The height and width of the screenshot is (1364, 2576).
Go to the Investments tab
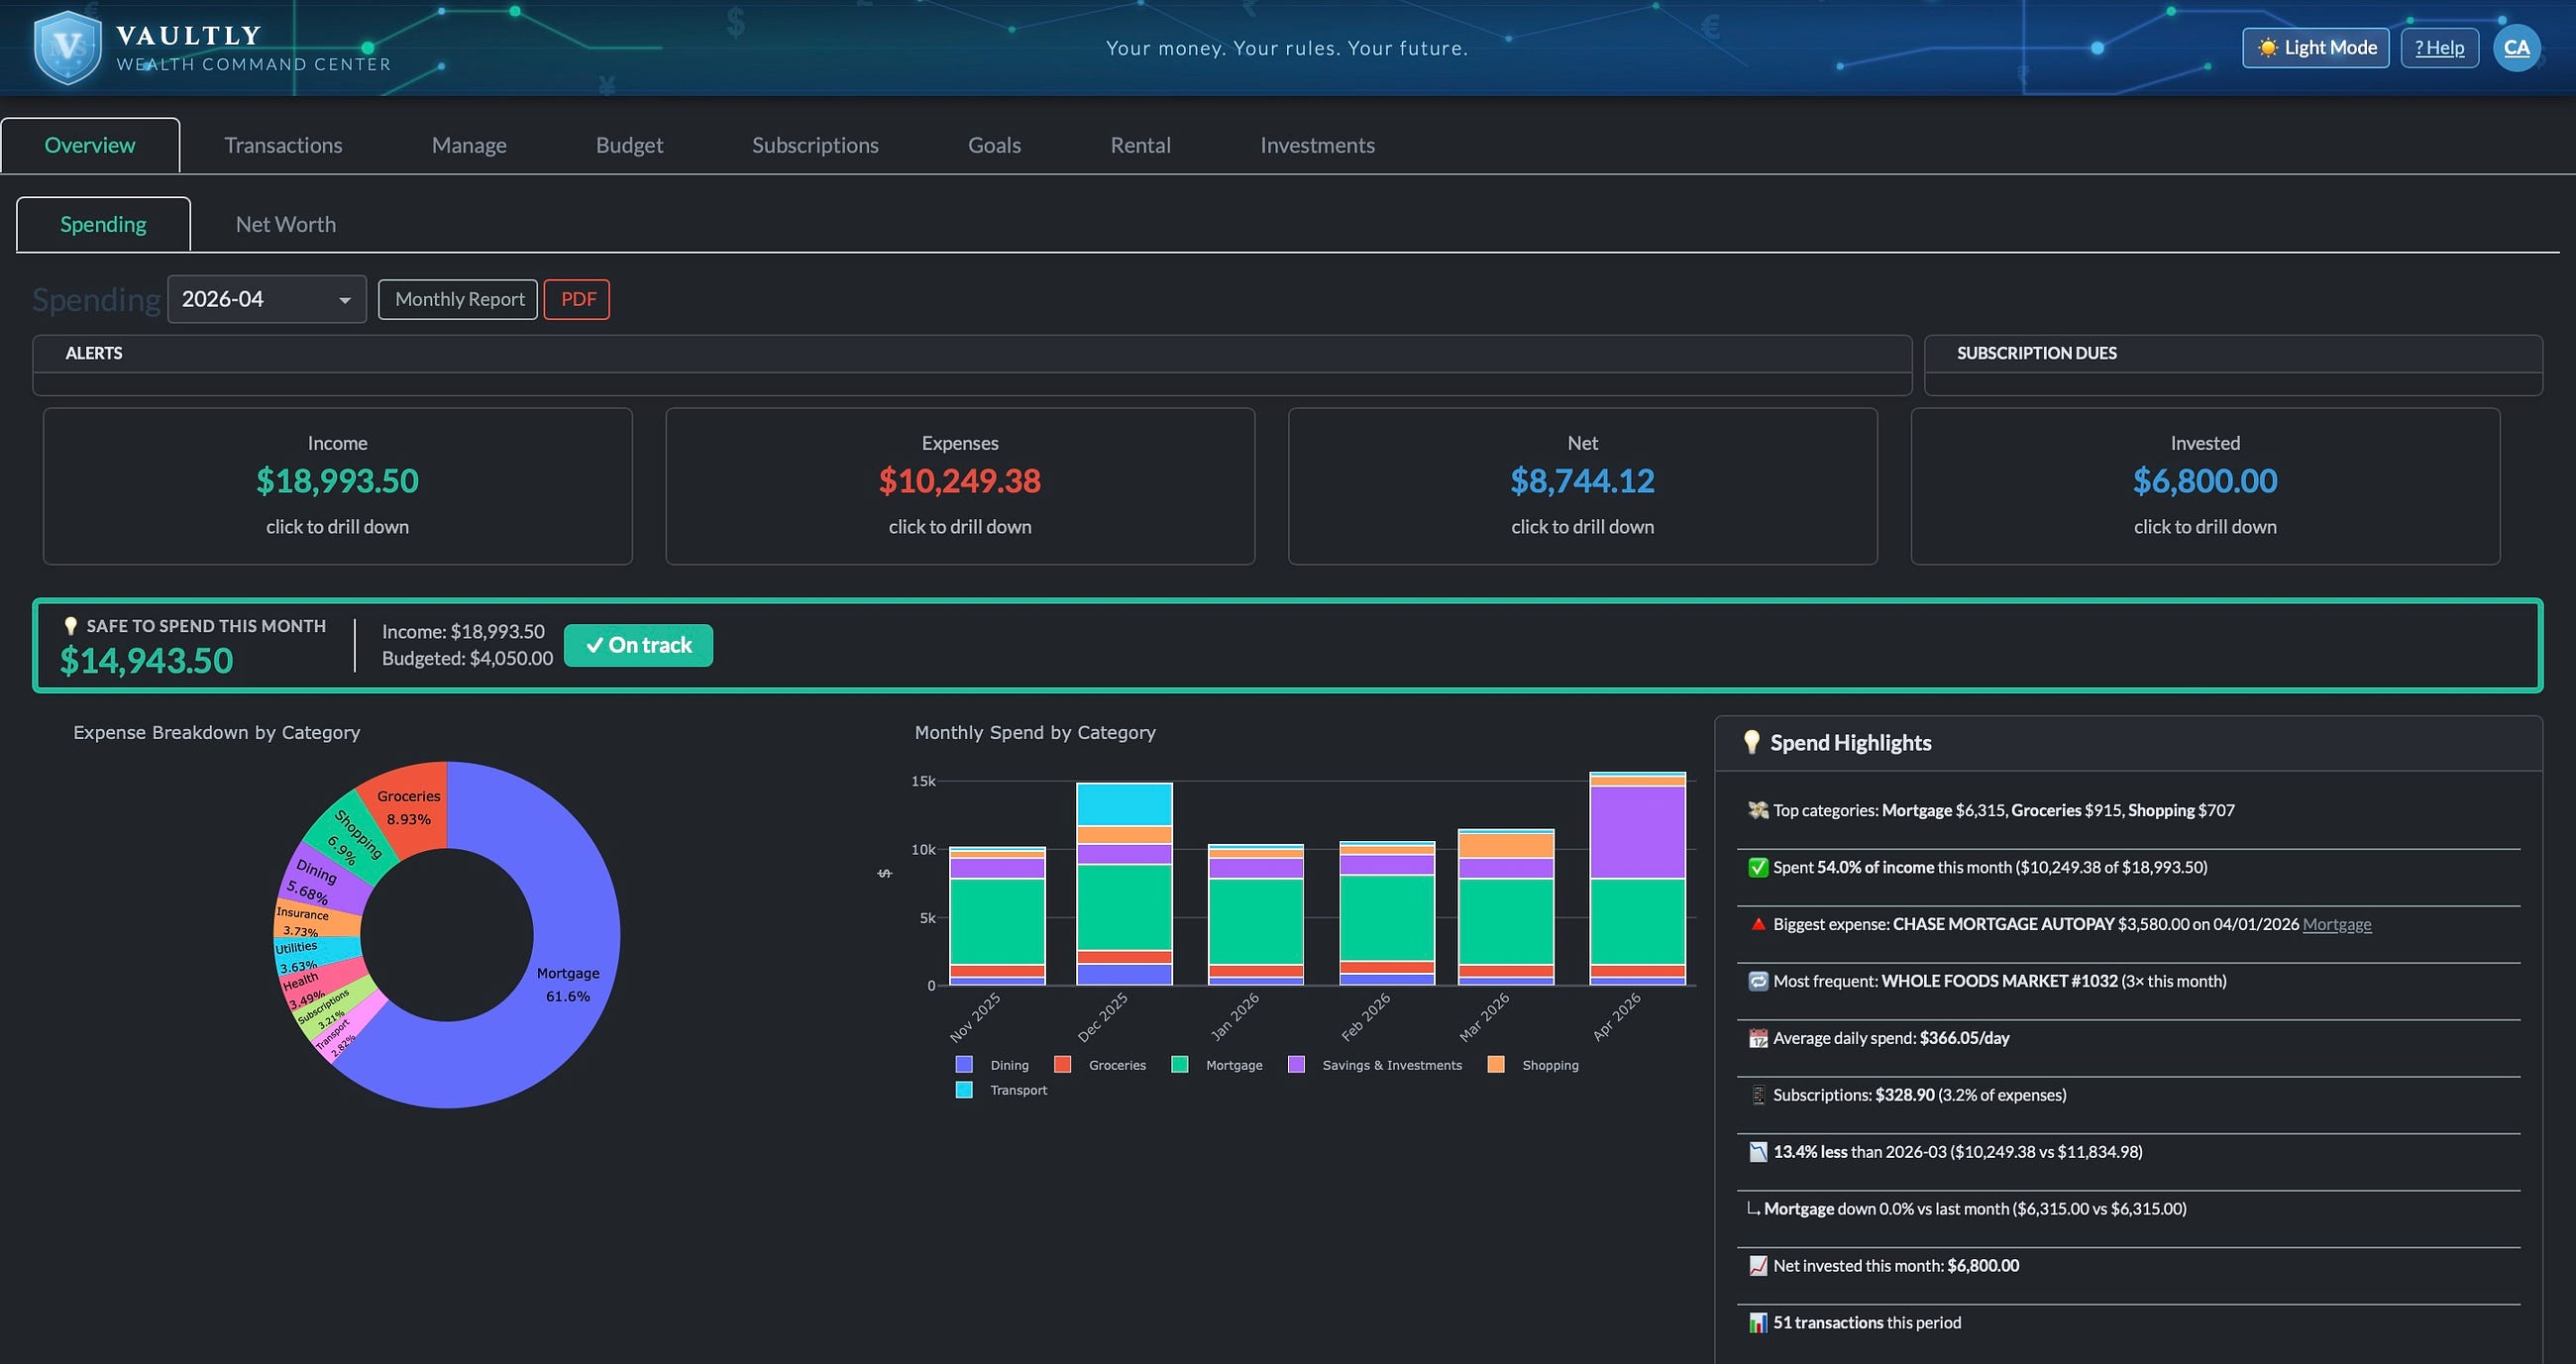click(x=1317, y=145)
